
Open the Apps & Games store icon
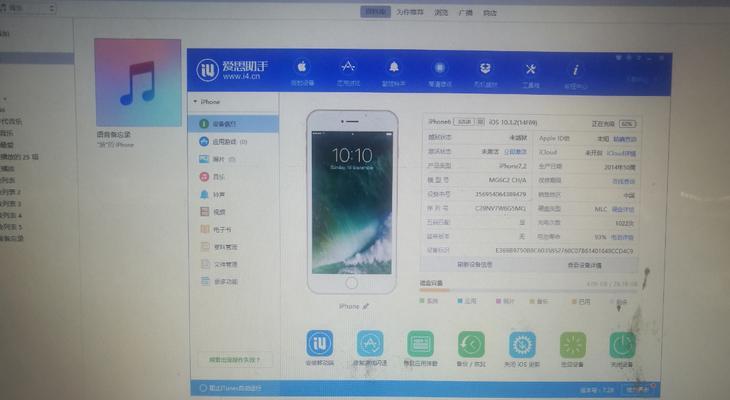tap(348, 73)
